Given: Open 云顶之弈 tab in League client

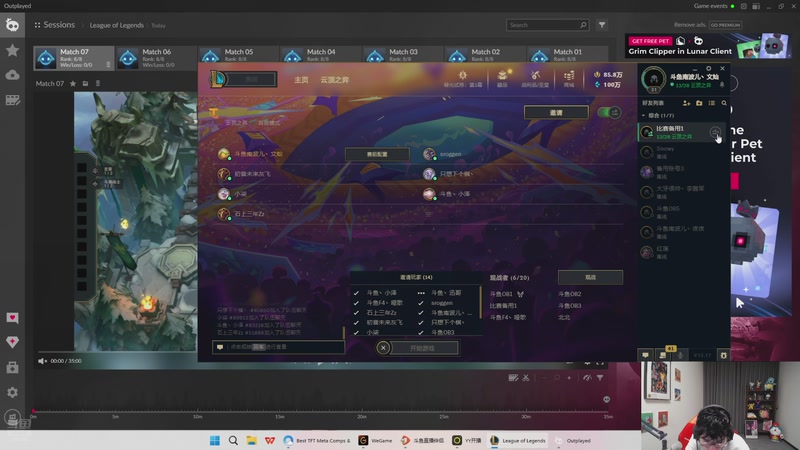Looking at the screenshot, I should pos(335,80).
